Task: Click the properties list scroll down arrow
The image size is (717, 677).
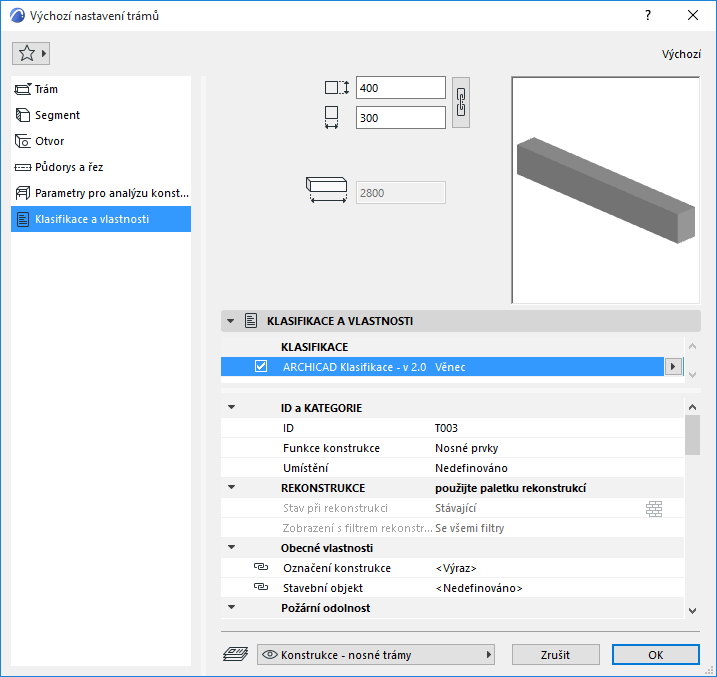Action: pos(692,611)
